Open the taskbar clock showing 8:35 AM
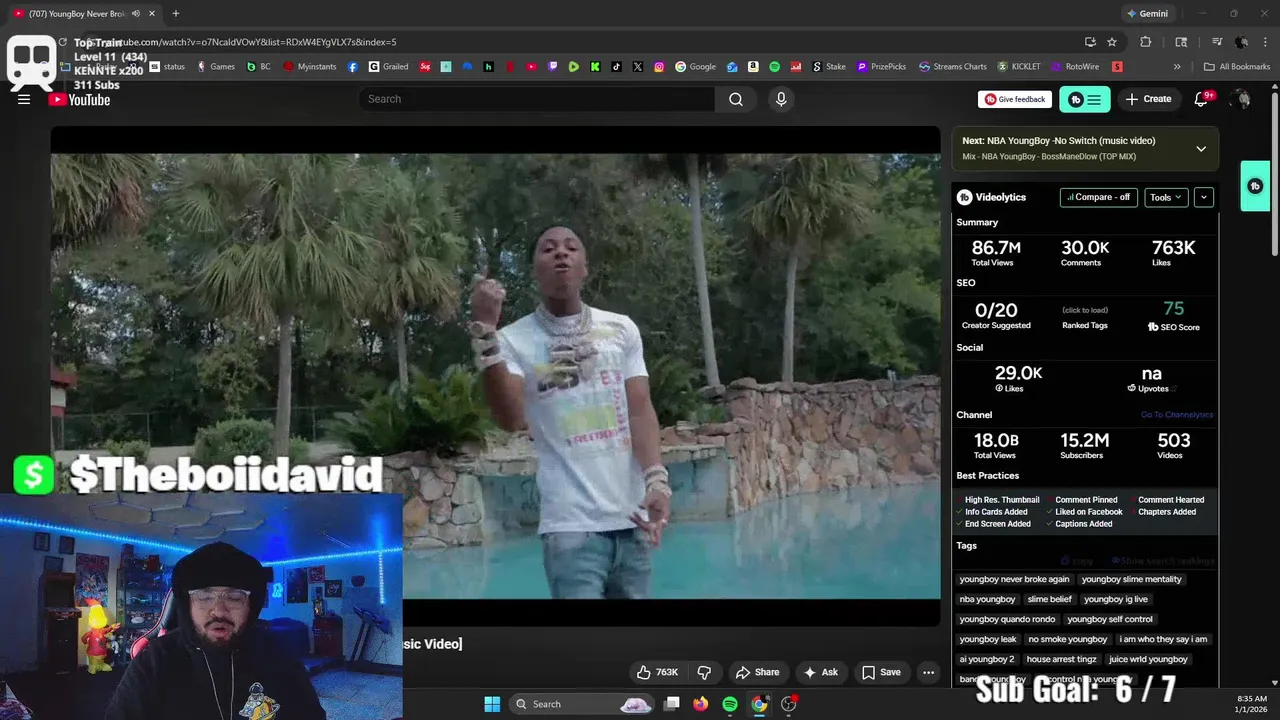This screenshot has height=720, width=1280. coord(1251,704)
